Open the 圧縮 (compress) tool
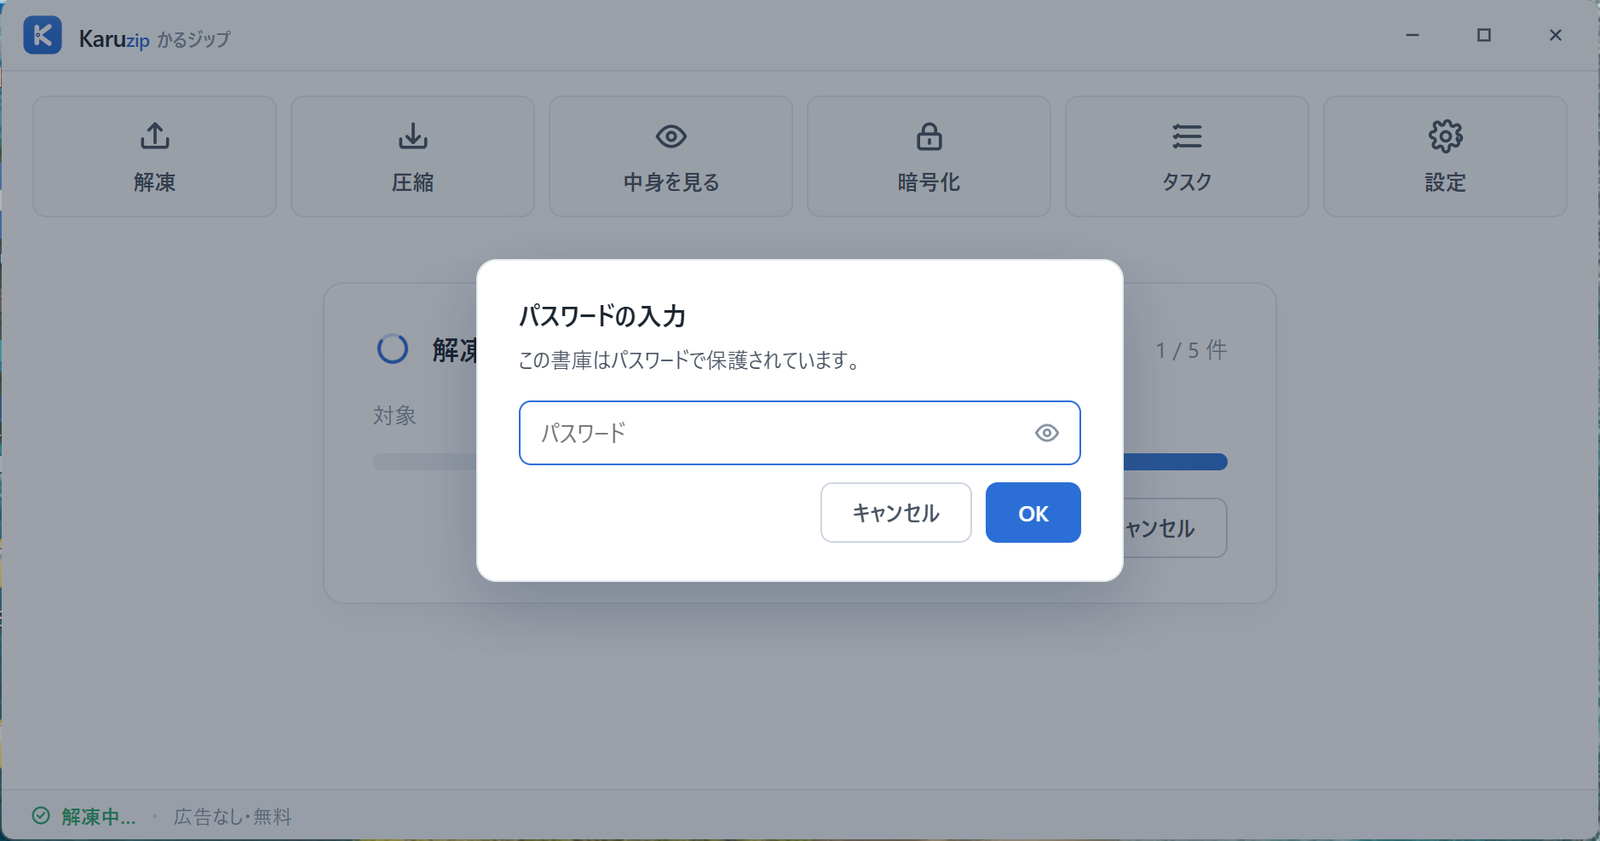This screenshot has width=1600, height=841. click(412, 156)
